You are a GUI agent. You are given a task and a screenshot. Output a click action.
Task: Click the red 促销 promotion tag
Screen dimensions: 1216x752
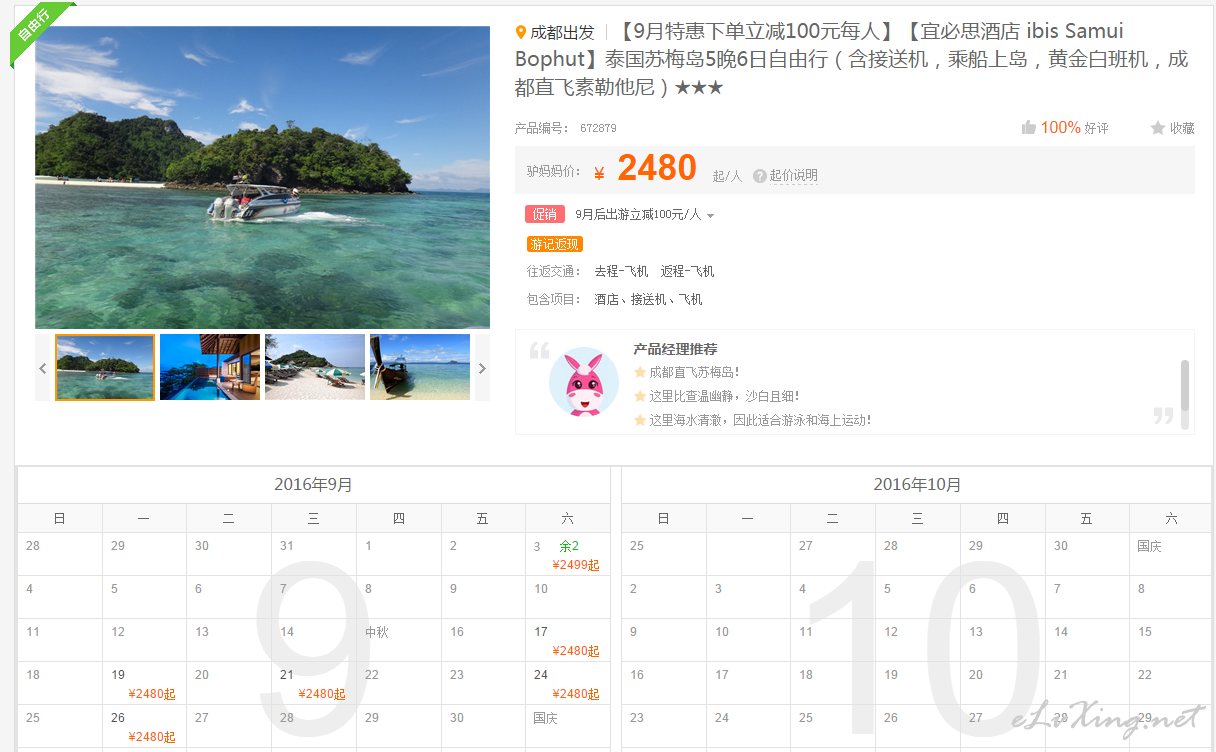tap(545, 214)
